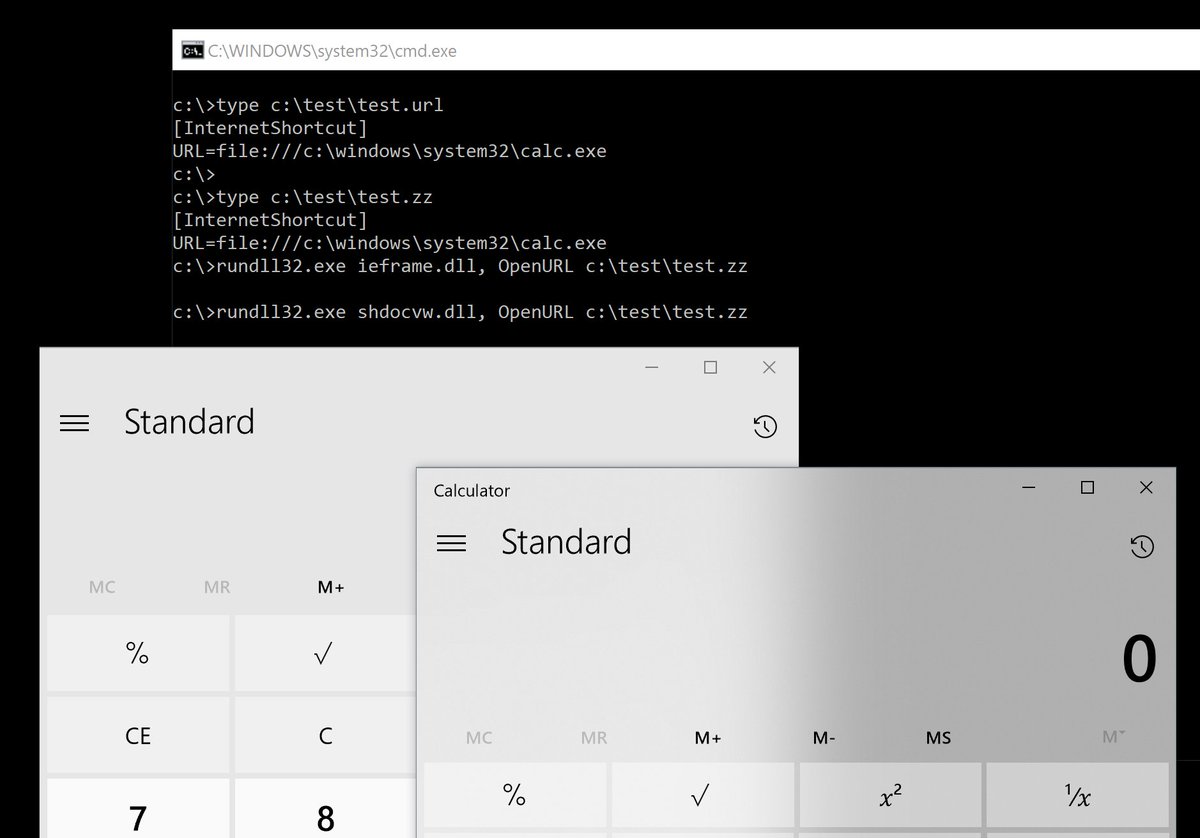Close the back Calculator window
This screenshot has height=838, width=1200.
(x=769, y=367)
